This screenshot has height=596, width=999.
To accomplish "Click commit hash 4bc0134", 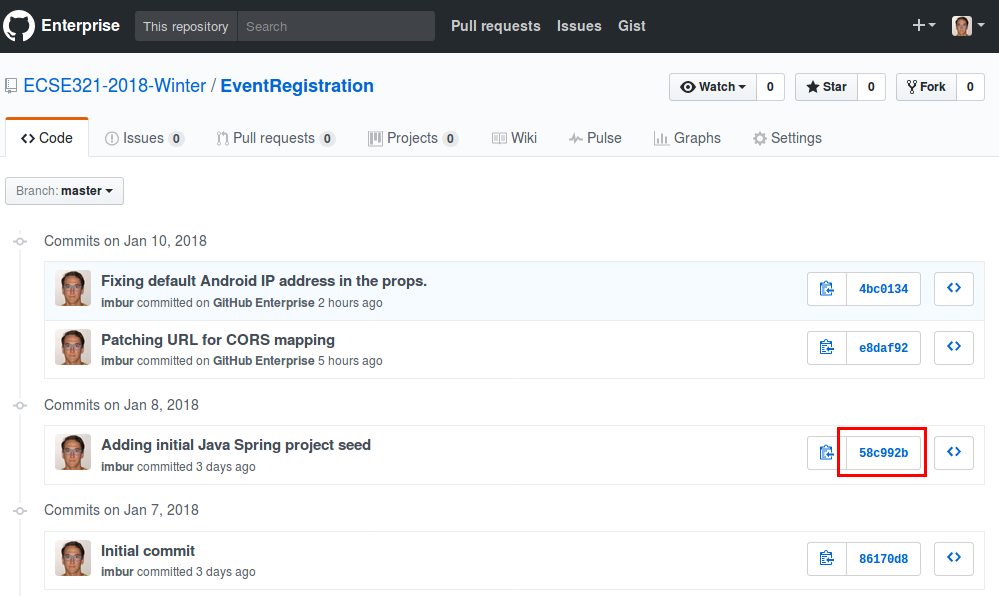I will 884,289.
